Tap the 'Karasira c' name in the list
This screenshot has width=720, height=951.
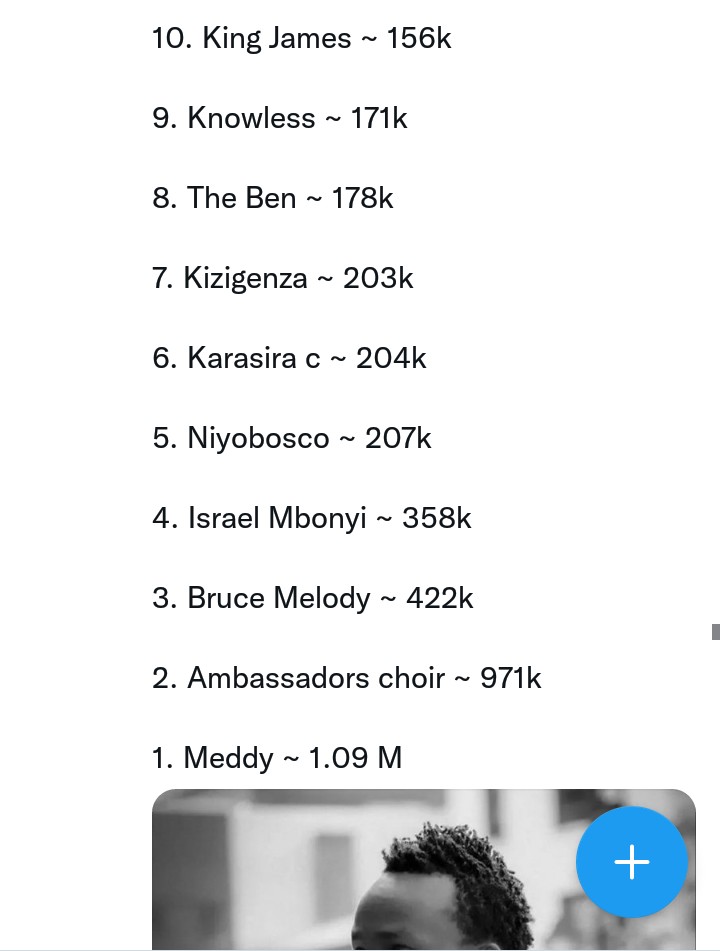254,358
